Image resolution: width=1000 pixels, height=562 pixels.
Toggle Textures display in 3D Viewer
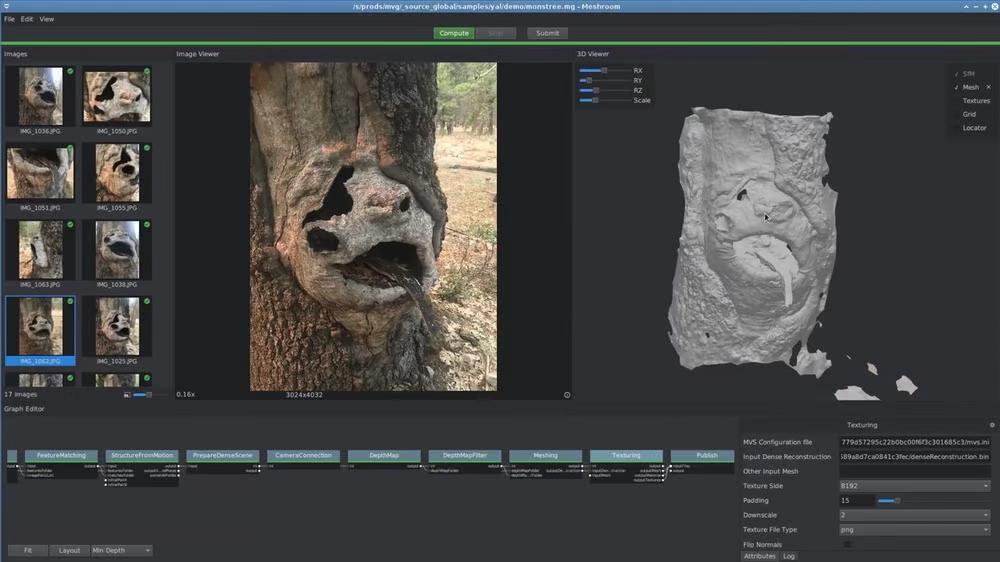tap(976, 101)
